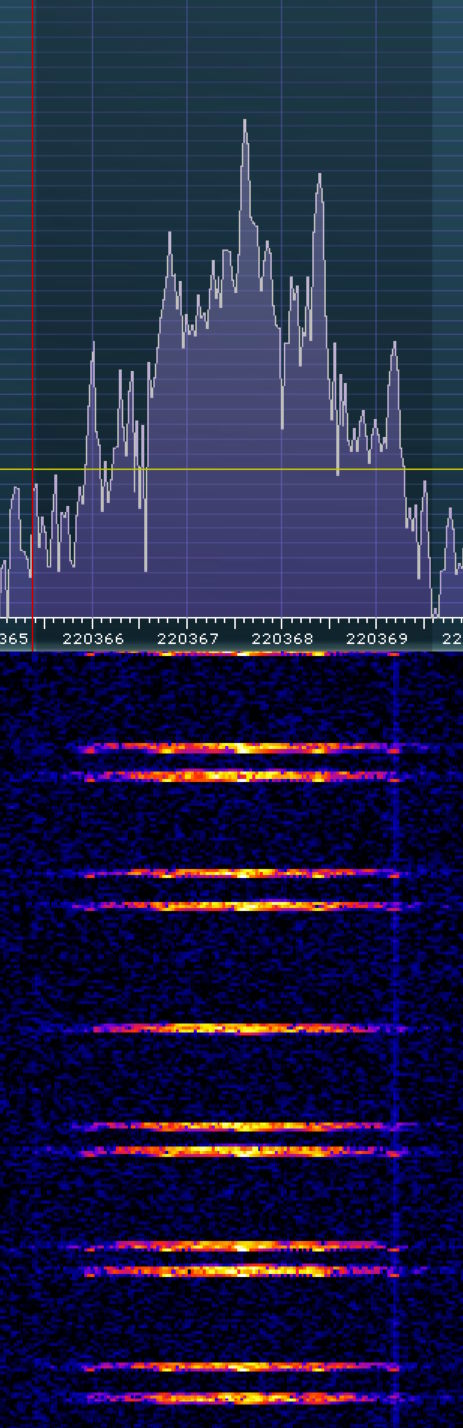The image size is (463, 1428).
Task: Click the cut-off frequency label at axis far right
Action: click(453, 638)
